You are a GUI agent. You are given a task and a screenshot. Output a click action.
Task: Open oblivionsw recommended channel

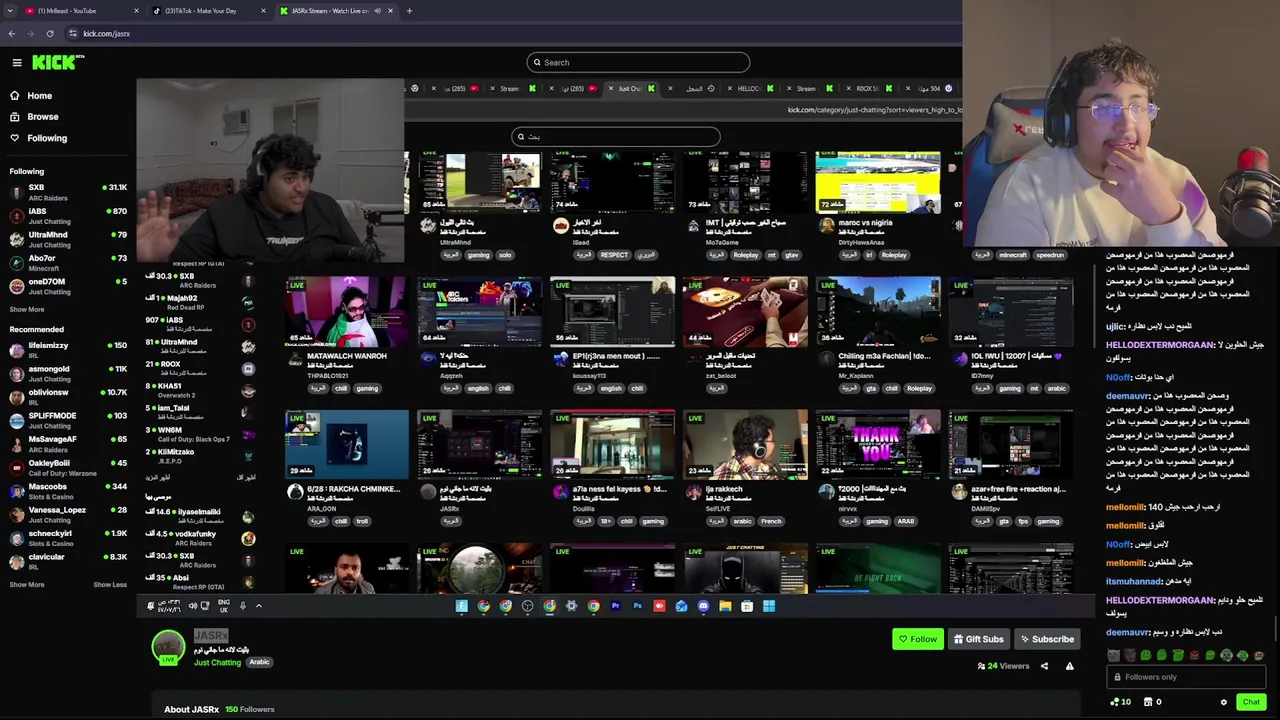click(68, 397)
